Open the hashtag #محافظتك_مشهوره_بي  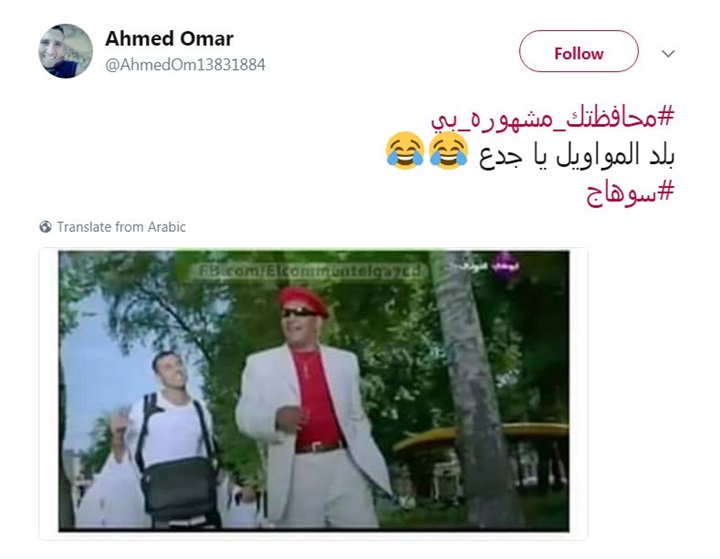553,117
